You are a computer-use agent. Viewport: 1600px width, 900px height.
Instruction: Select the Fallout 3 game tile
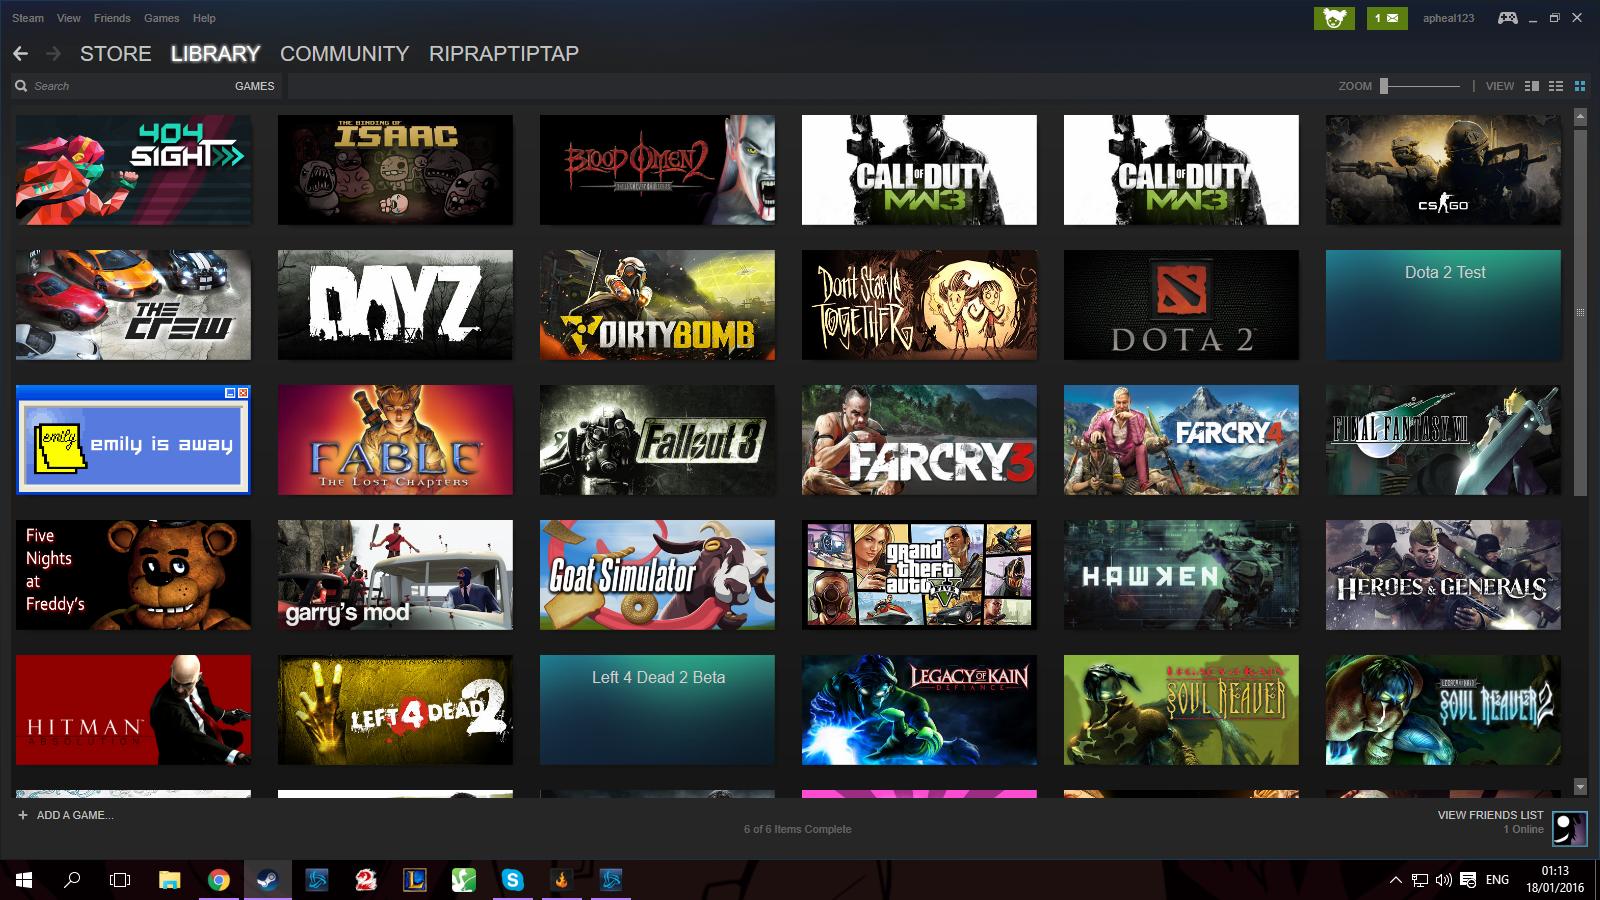click(657, 440)
